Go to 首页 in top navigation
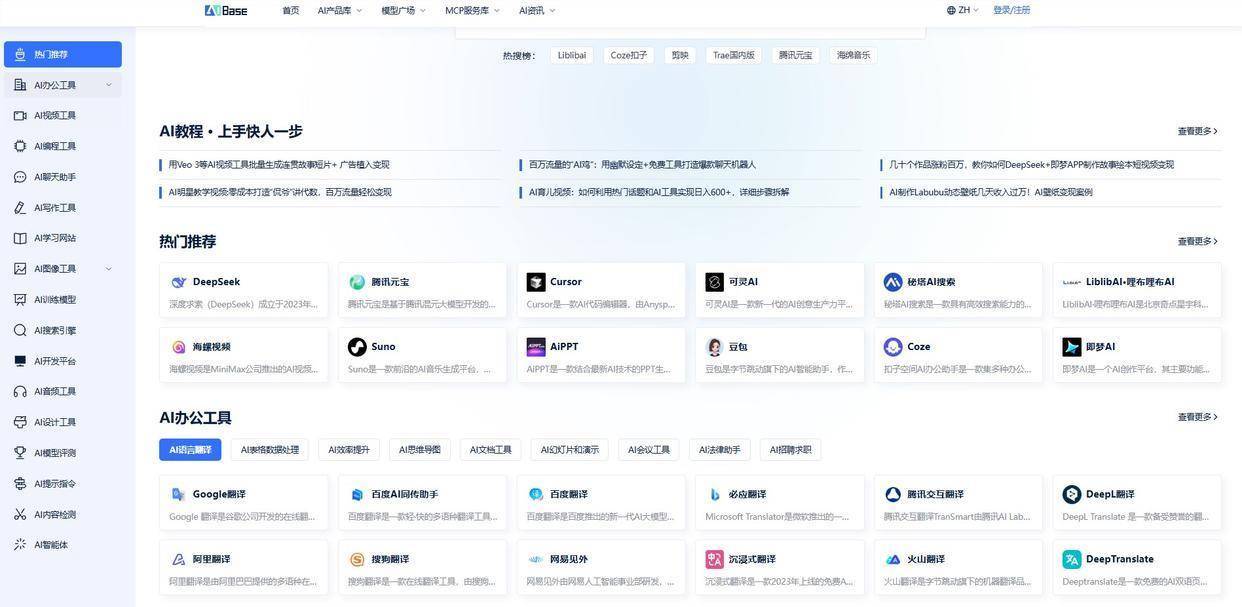Screen dimensions: 1242x607 291,10
